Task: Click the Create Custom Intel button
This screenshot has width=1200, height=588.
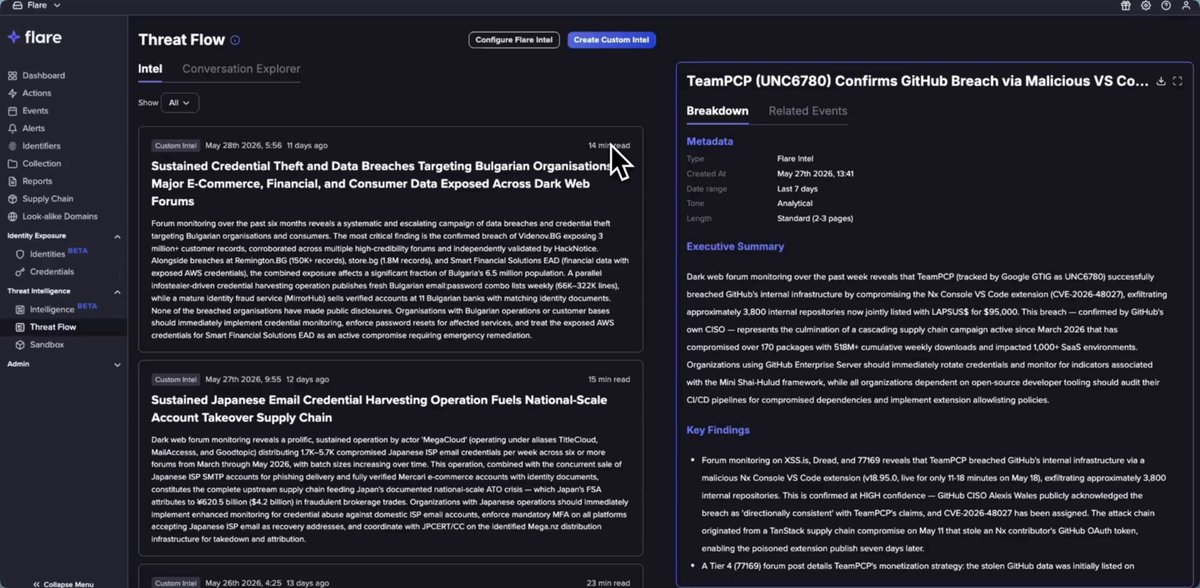Action: click(612, 40)
